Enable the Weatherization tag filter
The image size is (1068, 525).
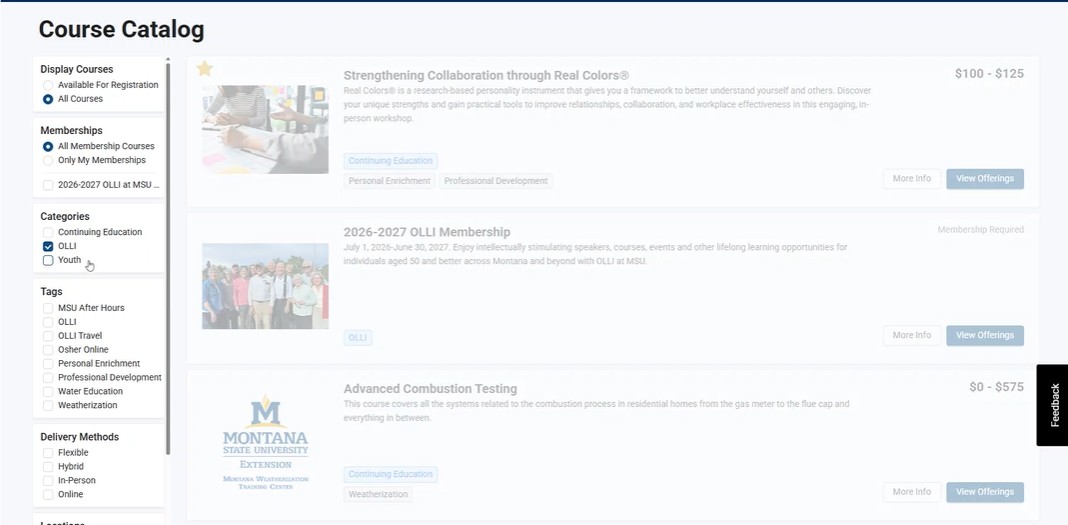point(48,405)
